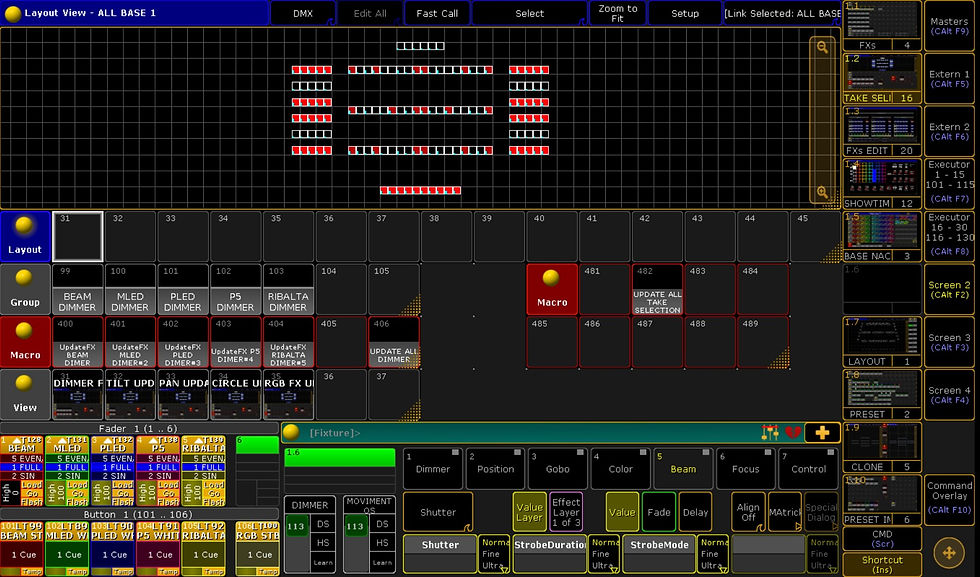Click the Masters button
Image resolution: width=980 pixels, height=577 pixels.
pos(949,26)
